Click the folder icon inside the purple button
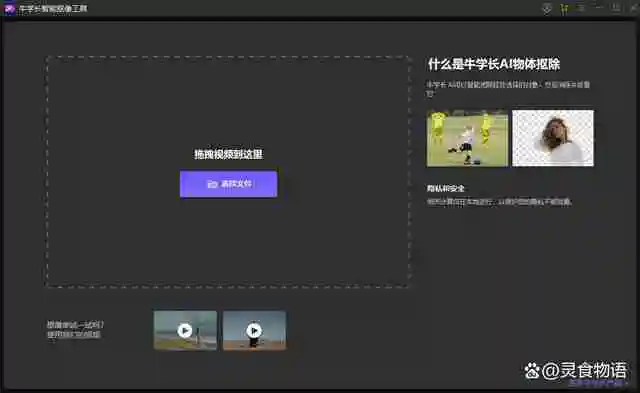Viewport: 640px width, 393px height. point(212,184)
